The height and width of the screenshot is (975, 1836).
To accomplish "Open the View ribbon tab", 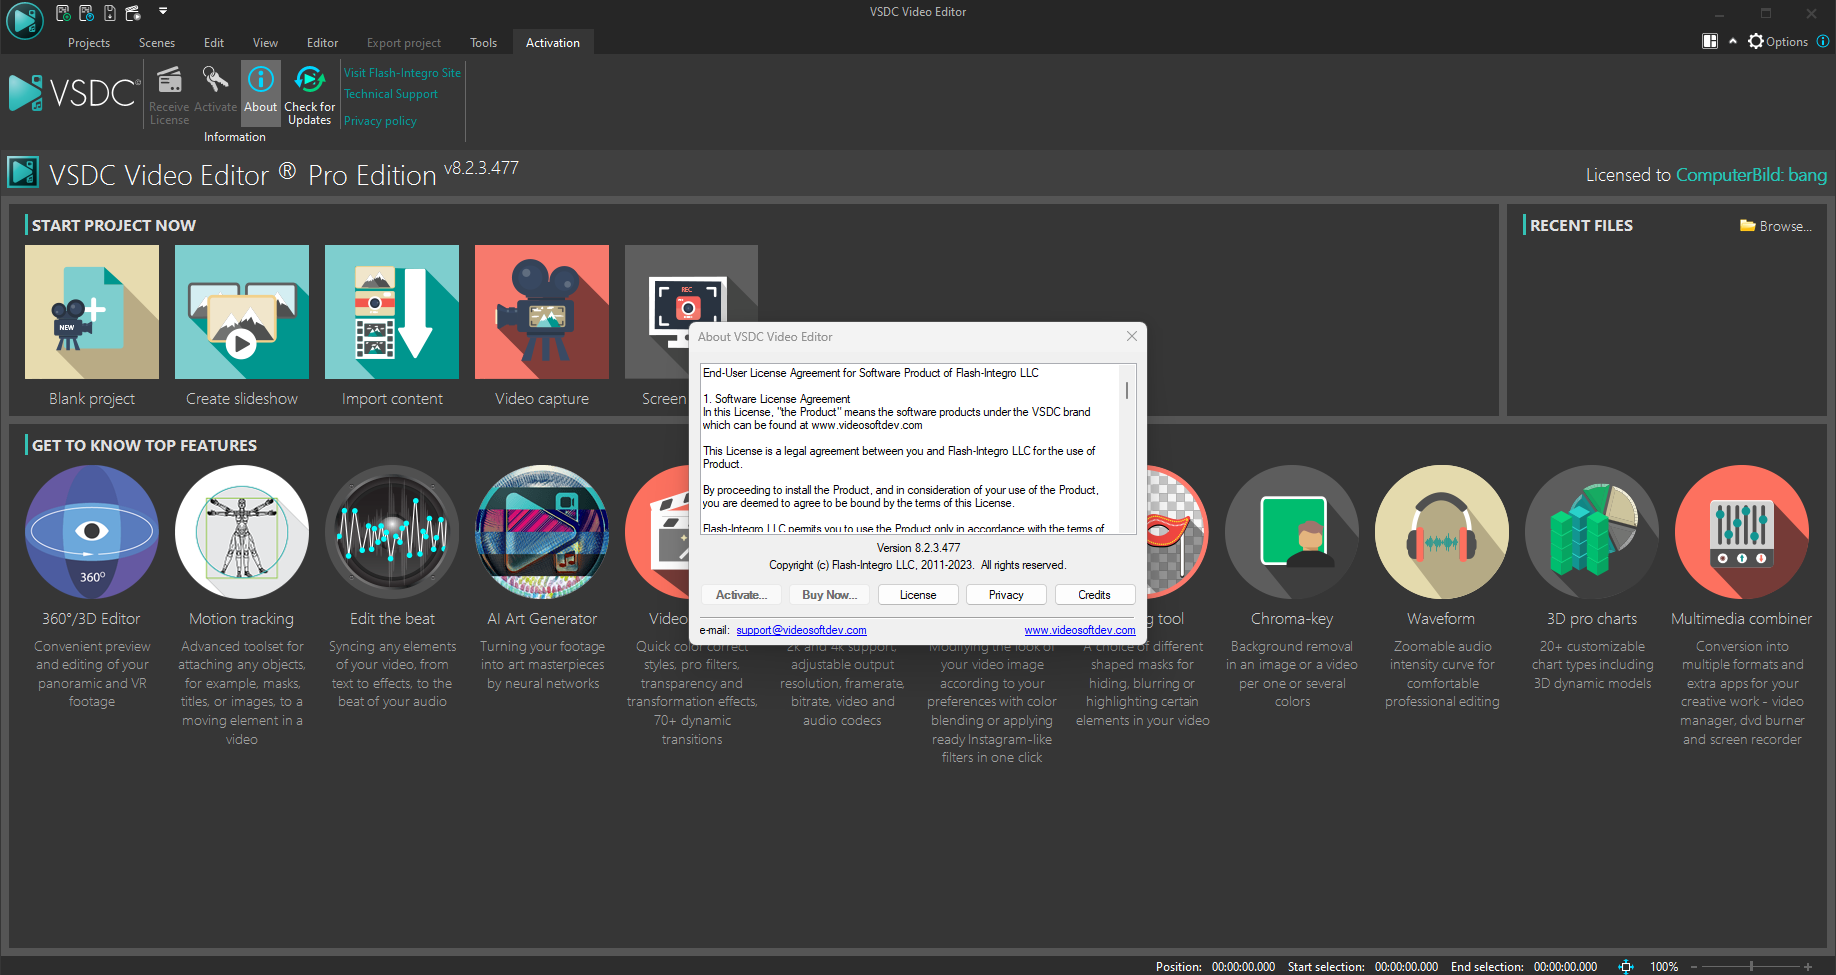I will [265, 43].
